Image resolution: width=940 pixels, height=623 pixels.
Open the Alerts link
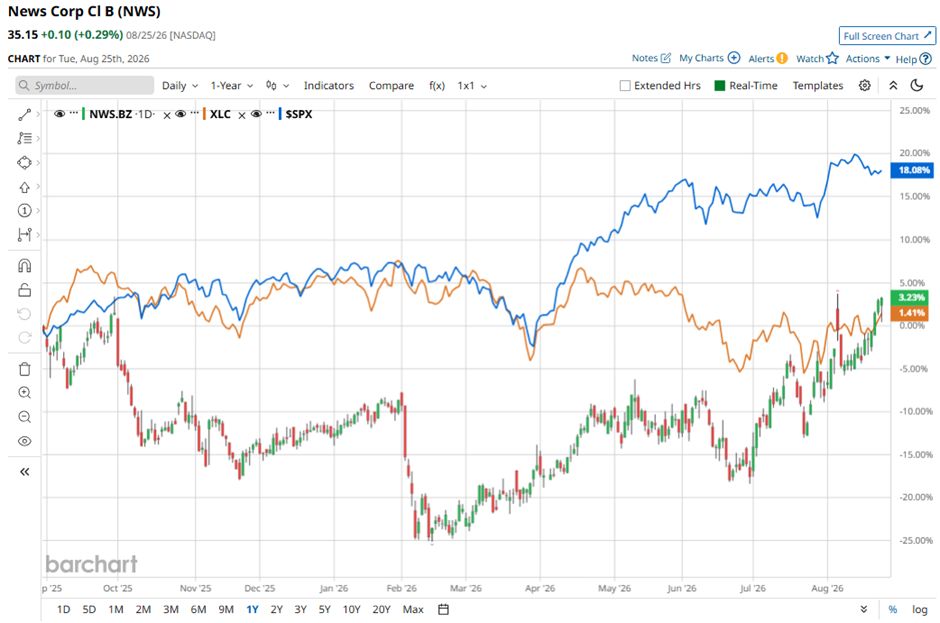tap(767, 58)
